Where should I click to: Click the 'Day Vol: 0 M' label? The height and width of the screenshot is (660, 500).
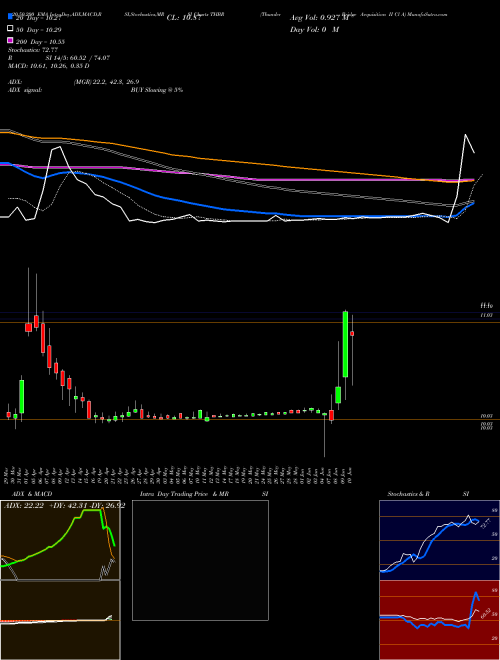point(314,29)
